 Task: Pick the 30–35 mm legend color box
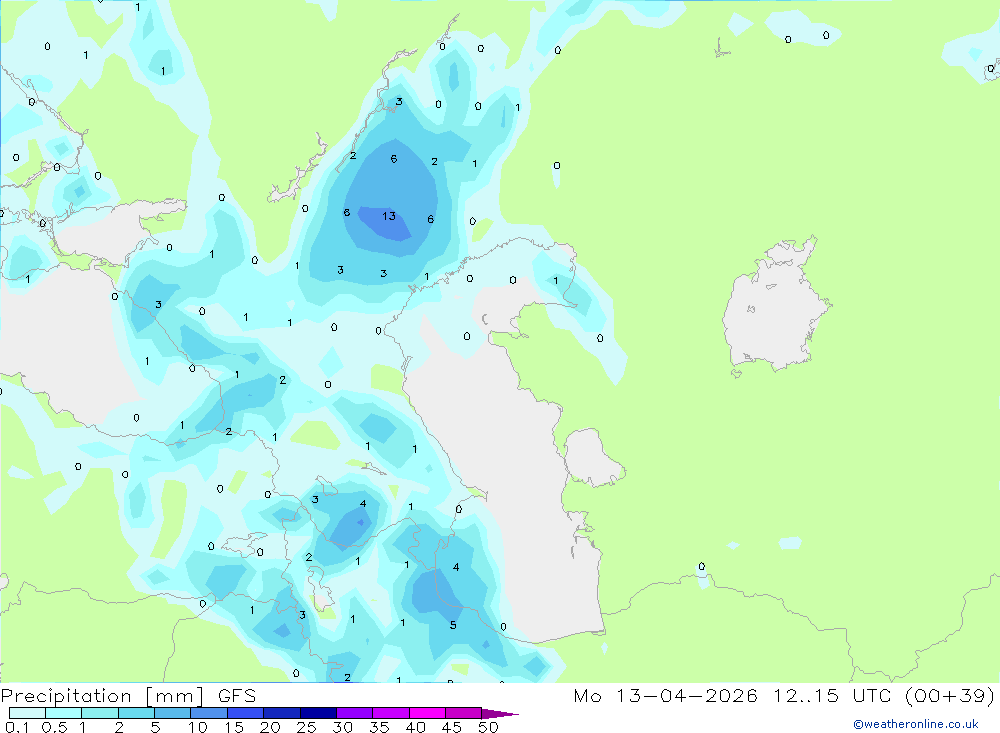point(355,713)
